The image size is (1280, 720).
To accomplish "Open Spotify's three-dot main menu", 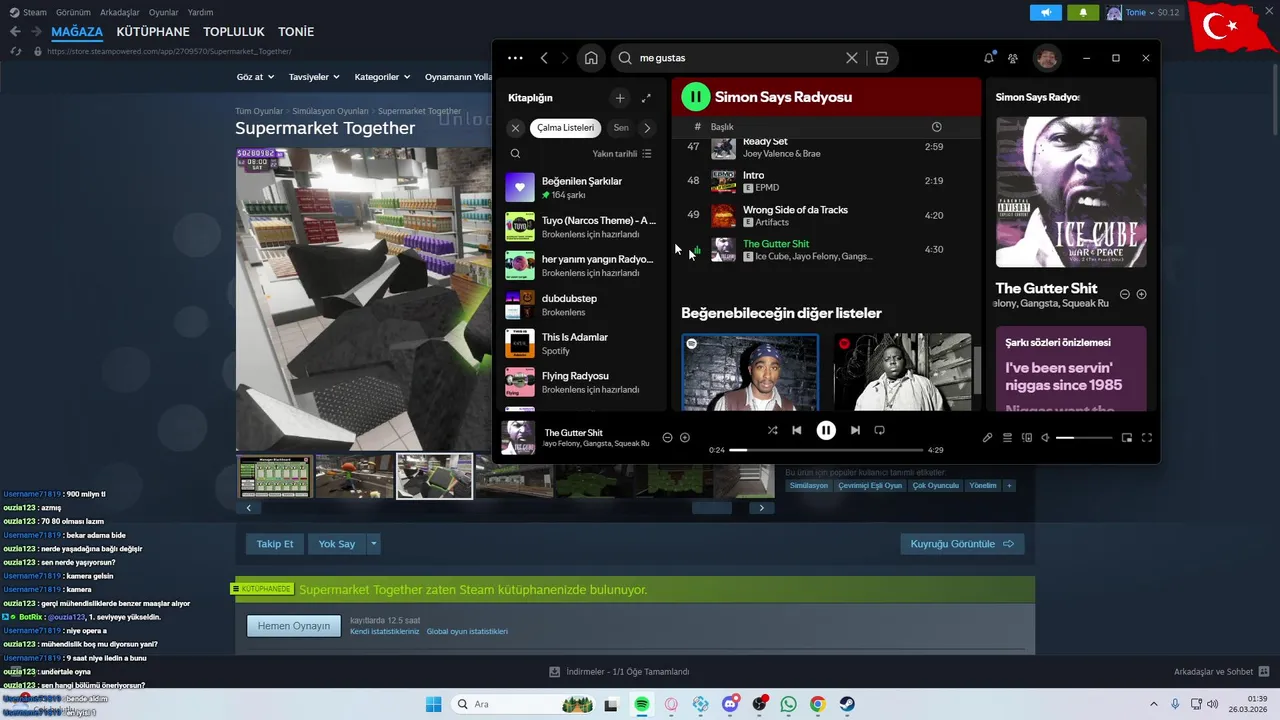I will pyautogui.click(x=515, y=58).
